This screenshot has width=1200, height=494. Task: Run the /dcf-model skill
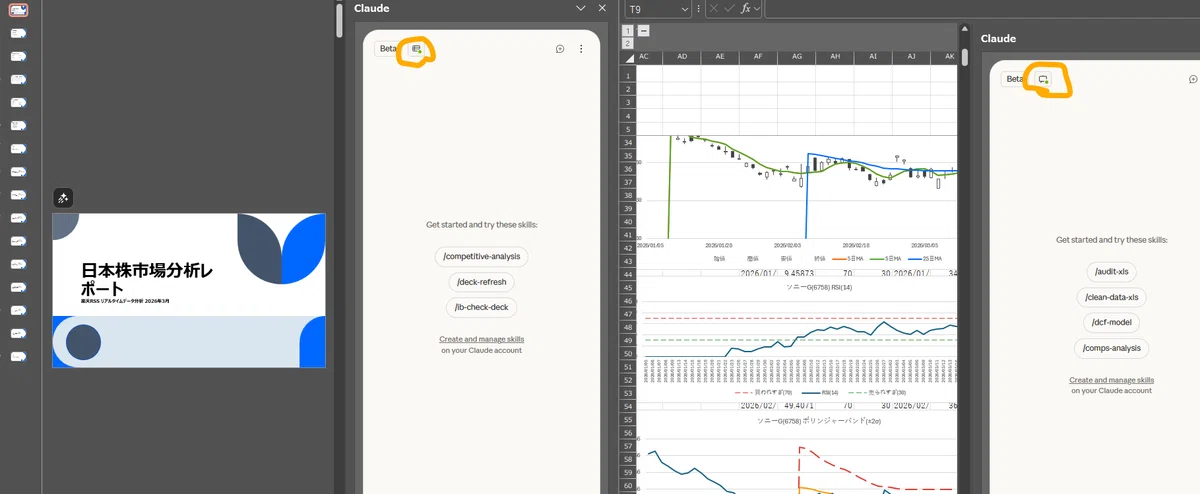click(x=1112, y=323)
